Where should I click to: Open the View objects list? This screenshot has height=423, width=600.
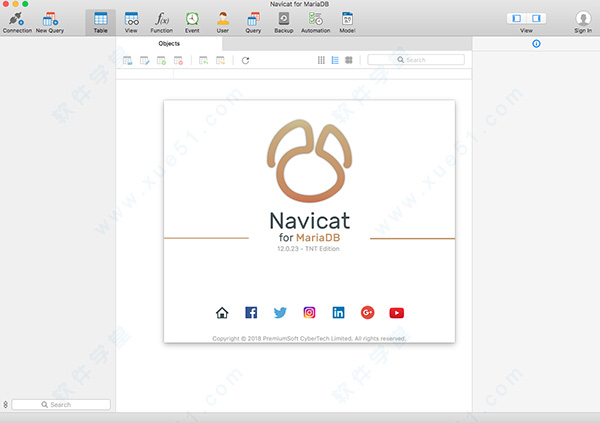click(131, 22)
